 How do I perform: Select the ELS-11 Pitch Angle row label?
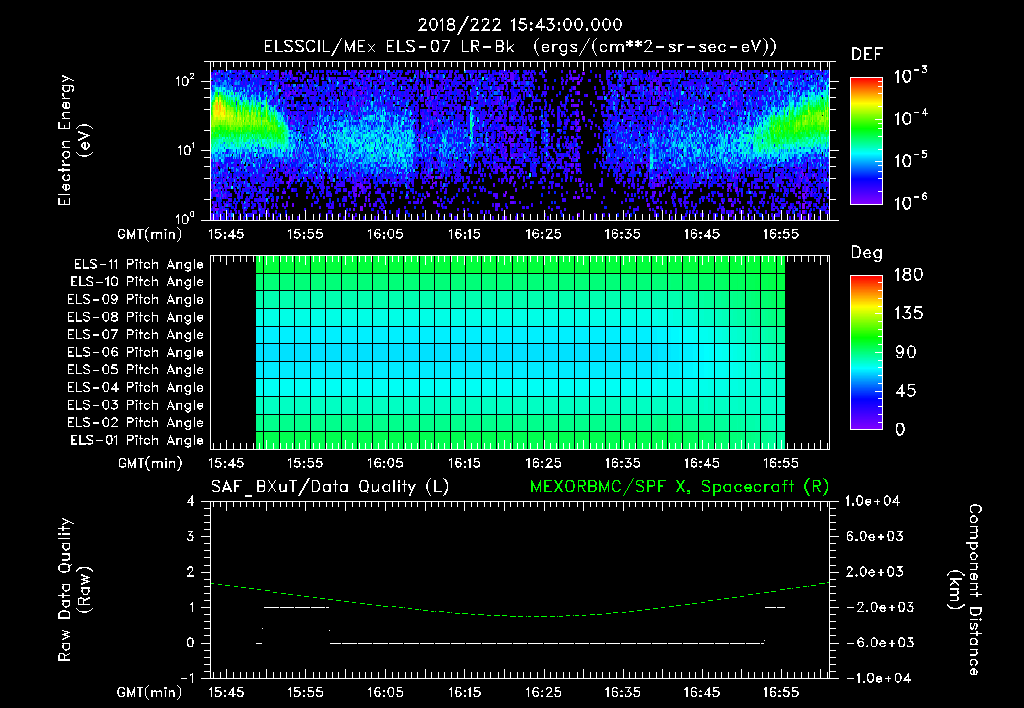click(x=138, y=265)
